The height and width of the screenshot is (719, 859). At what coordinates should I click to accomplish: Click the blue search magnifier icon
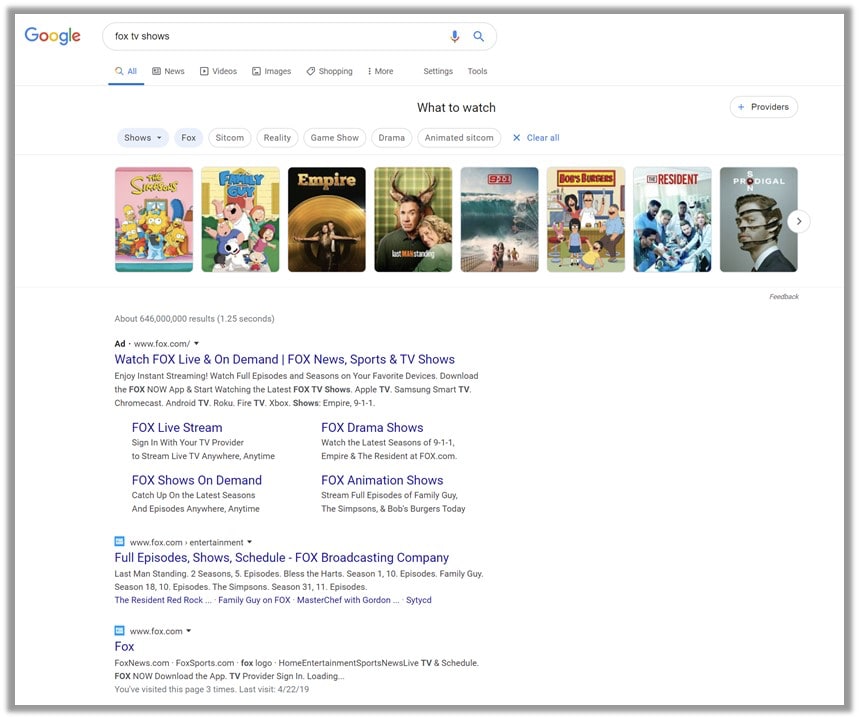click(478, 36)
